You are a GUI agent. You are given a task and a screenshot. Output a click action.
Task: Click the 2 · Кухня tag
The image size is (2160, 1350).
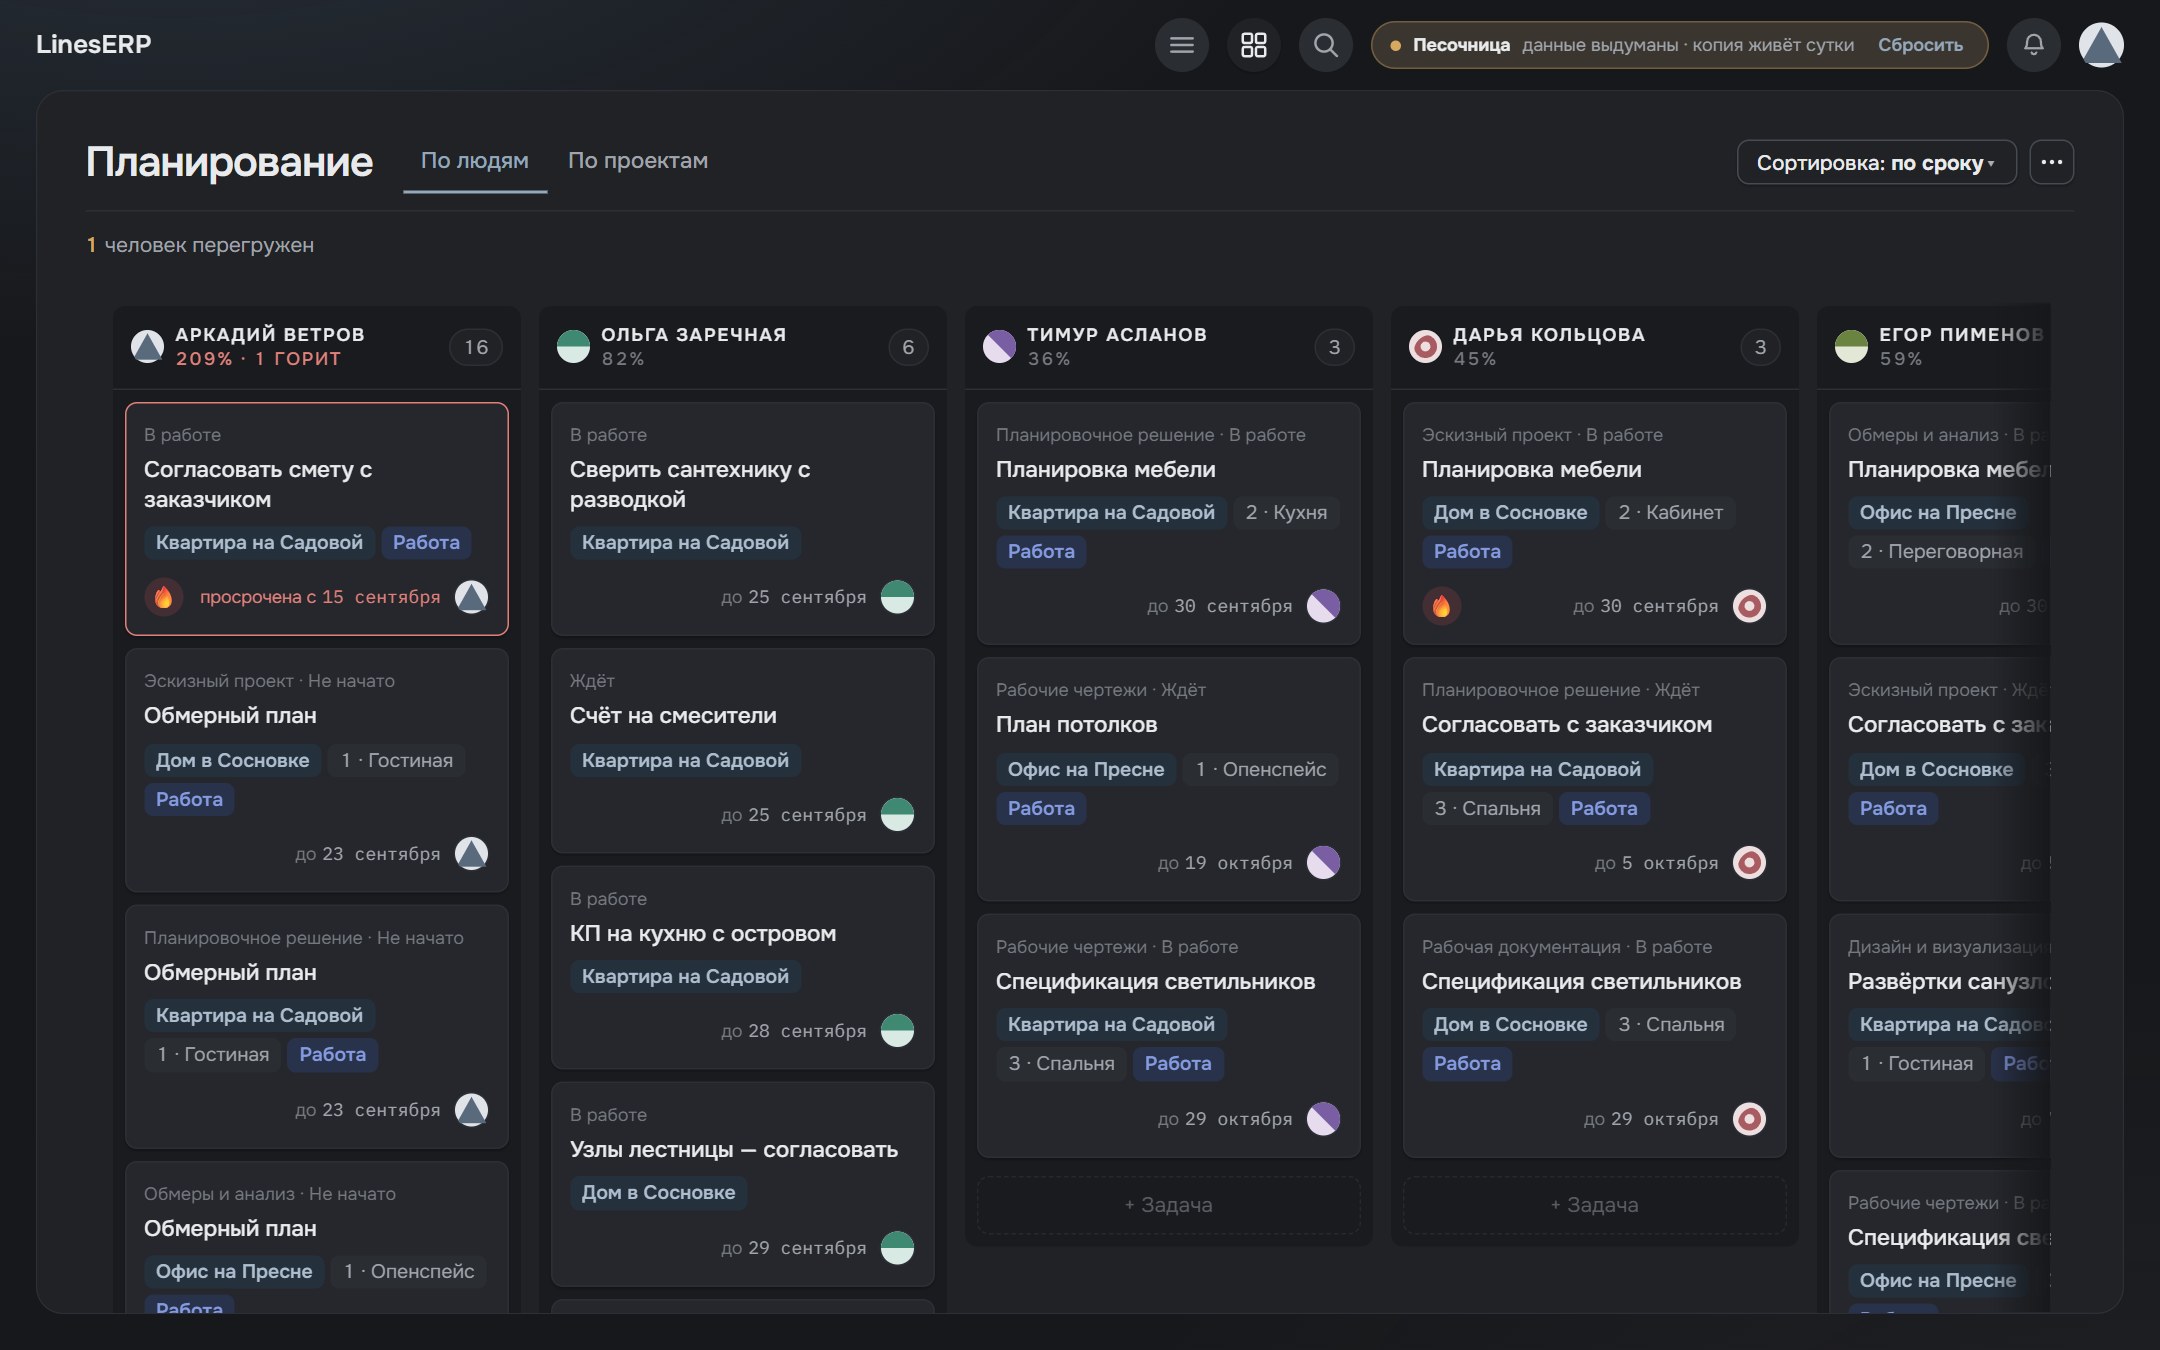1286,513
